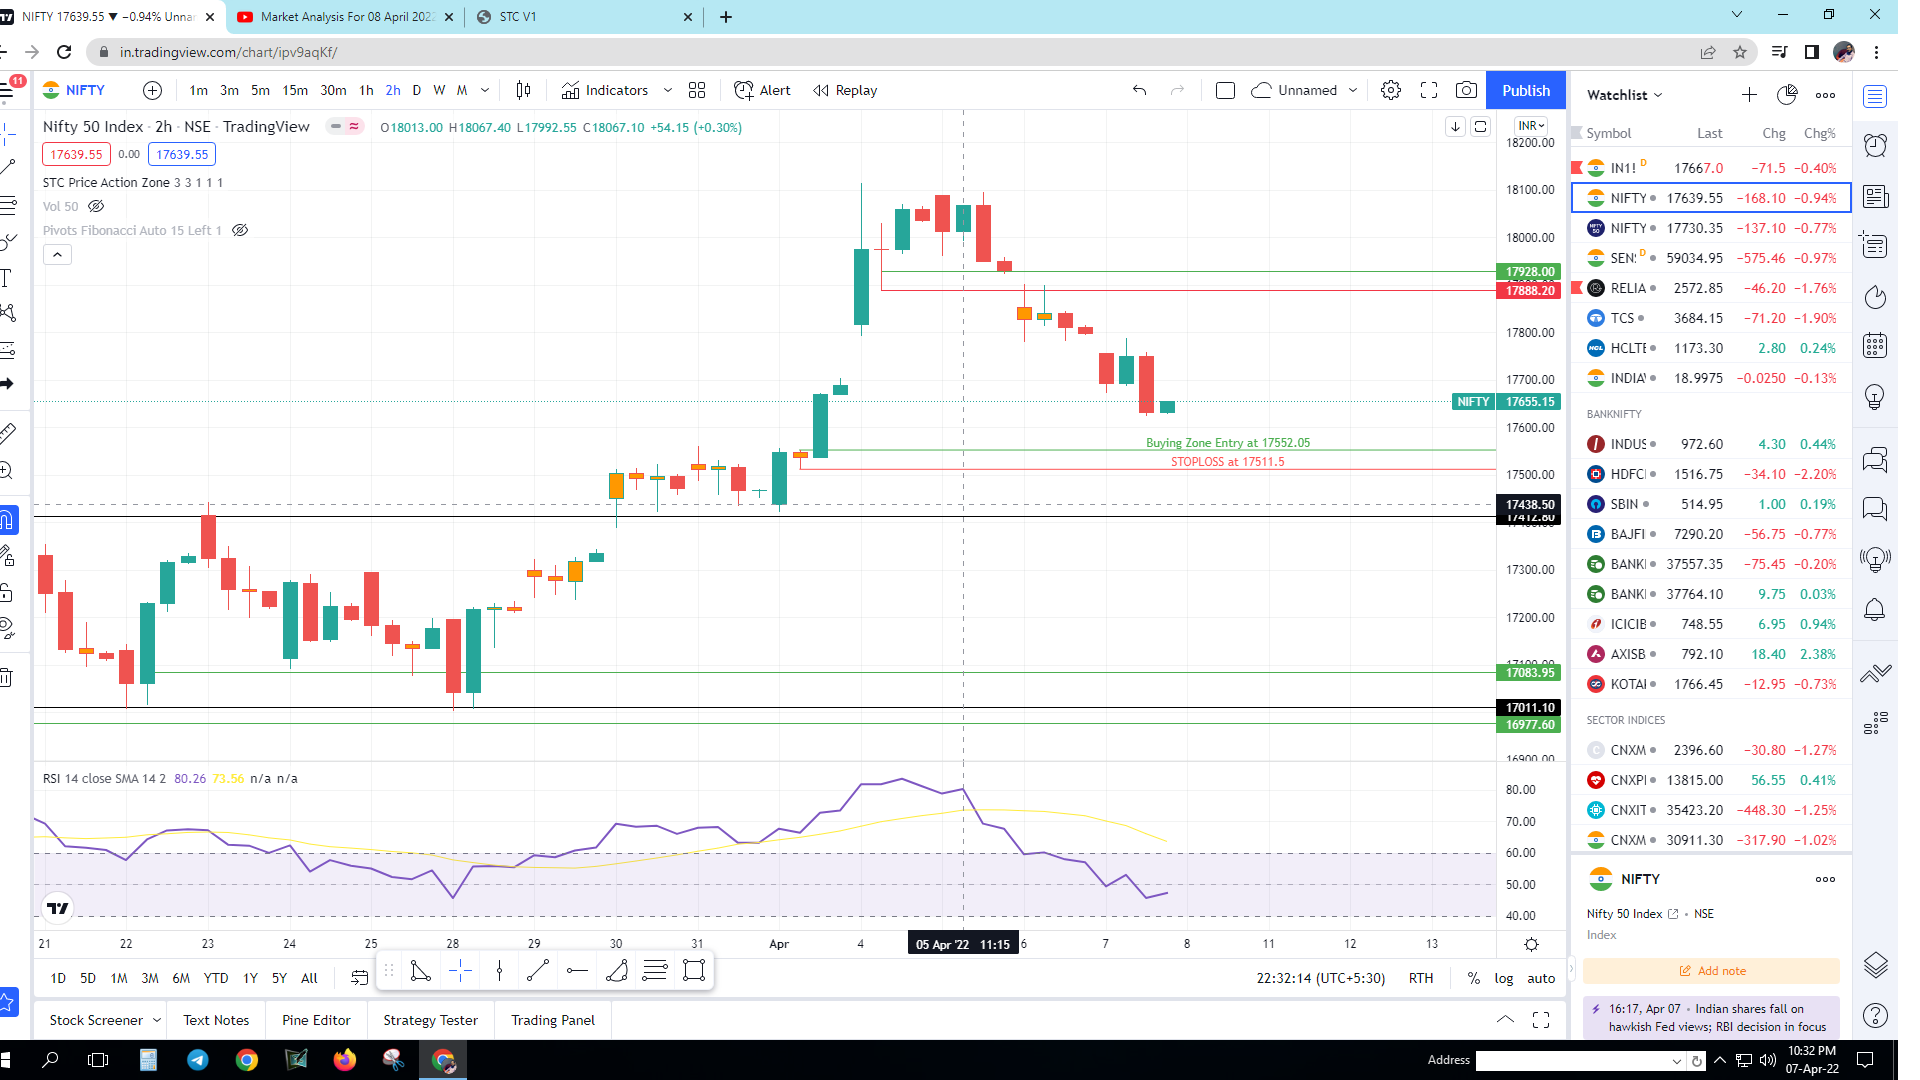Image resolution: width=1920 pixels, height=1080 pixels.
Task: Toggle log scale on price axis
Action: [x=1503, y=978]
